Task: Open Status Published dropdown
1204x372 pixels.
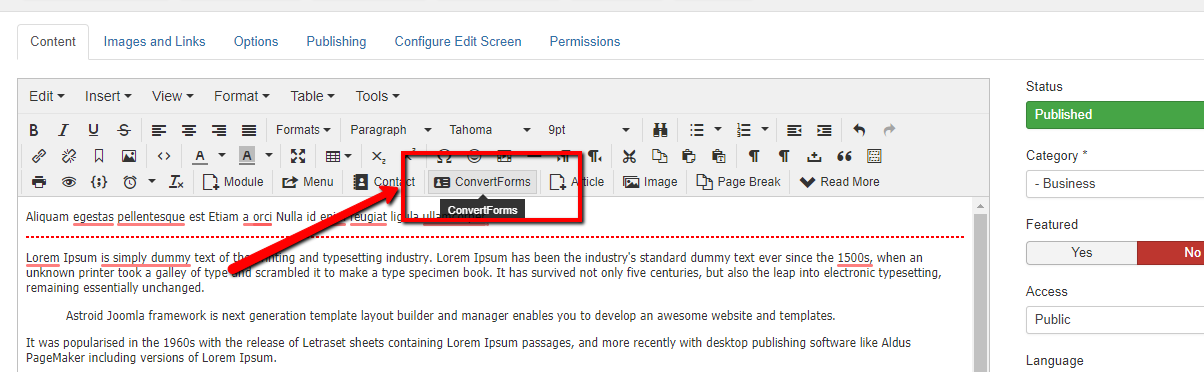Action: (1115, 114)
